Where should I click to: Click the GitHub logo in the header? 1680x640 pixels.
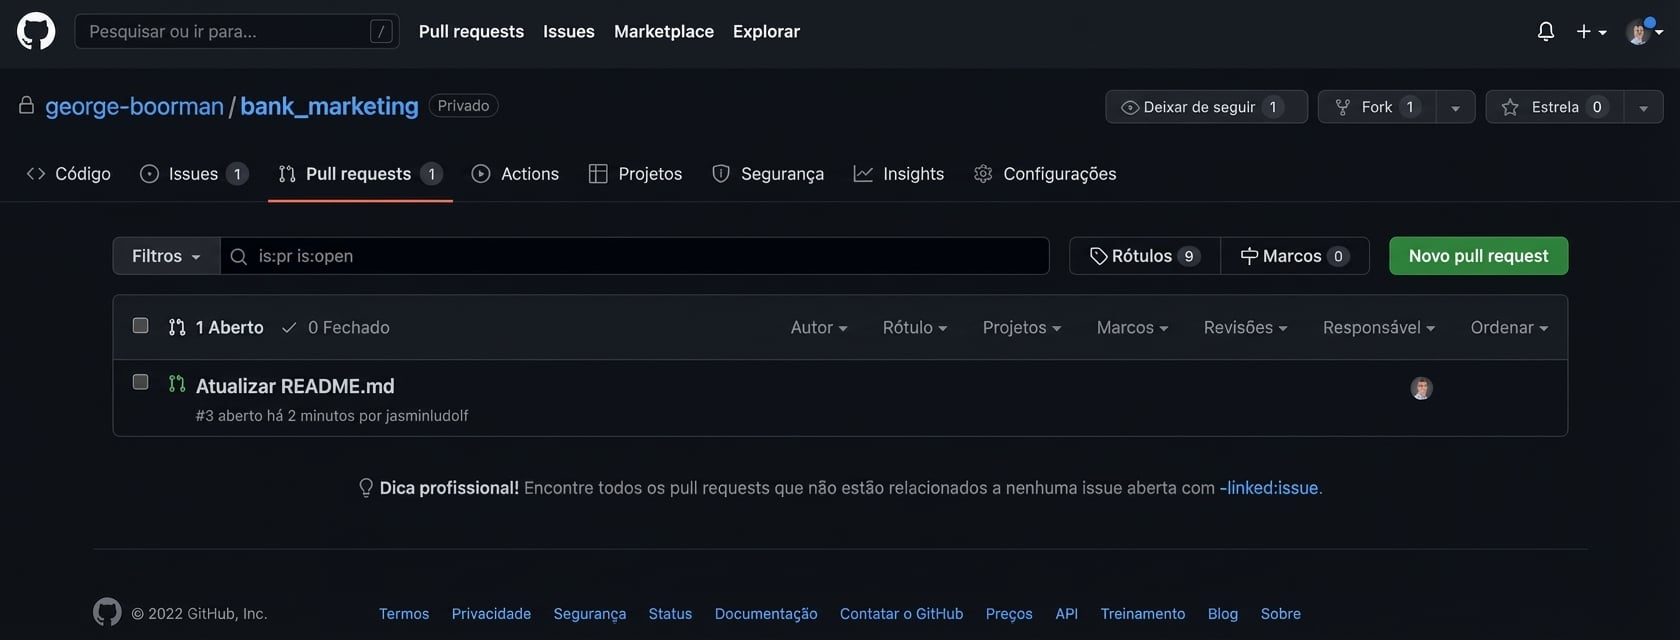pyautogui.click(x=36, y=31)
